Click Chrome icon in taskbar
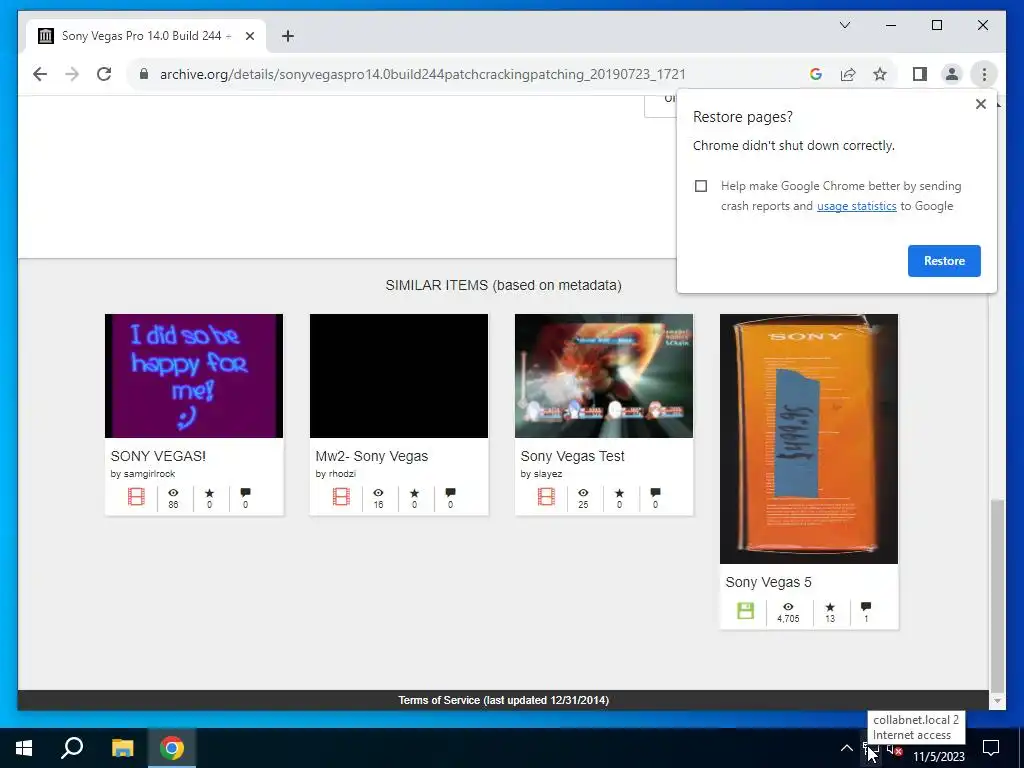1024x768 pixels. click(172, 748)
